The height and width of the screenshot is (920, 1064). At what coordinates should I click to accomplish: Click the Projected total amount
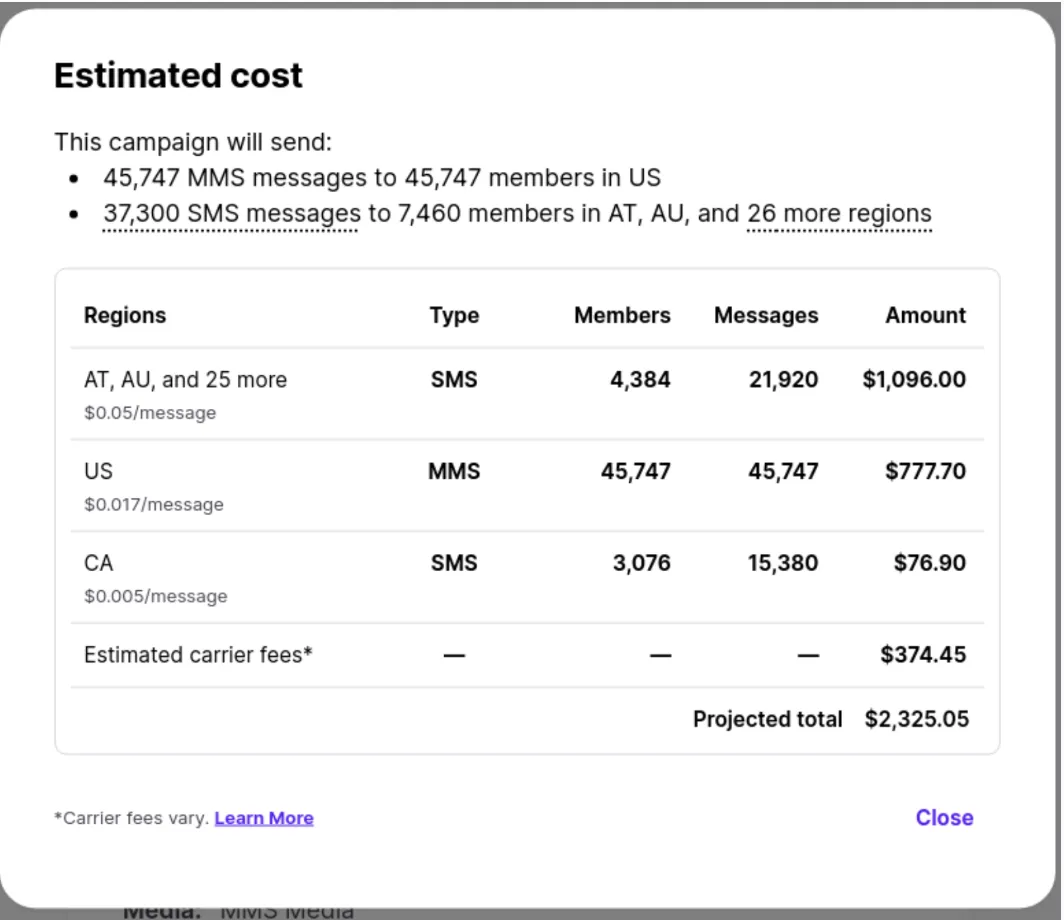click(x=916, y=719)
